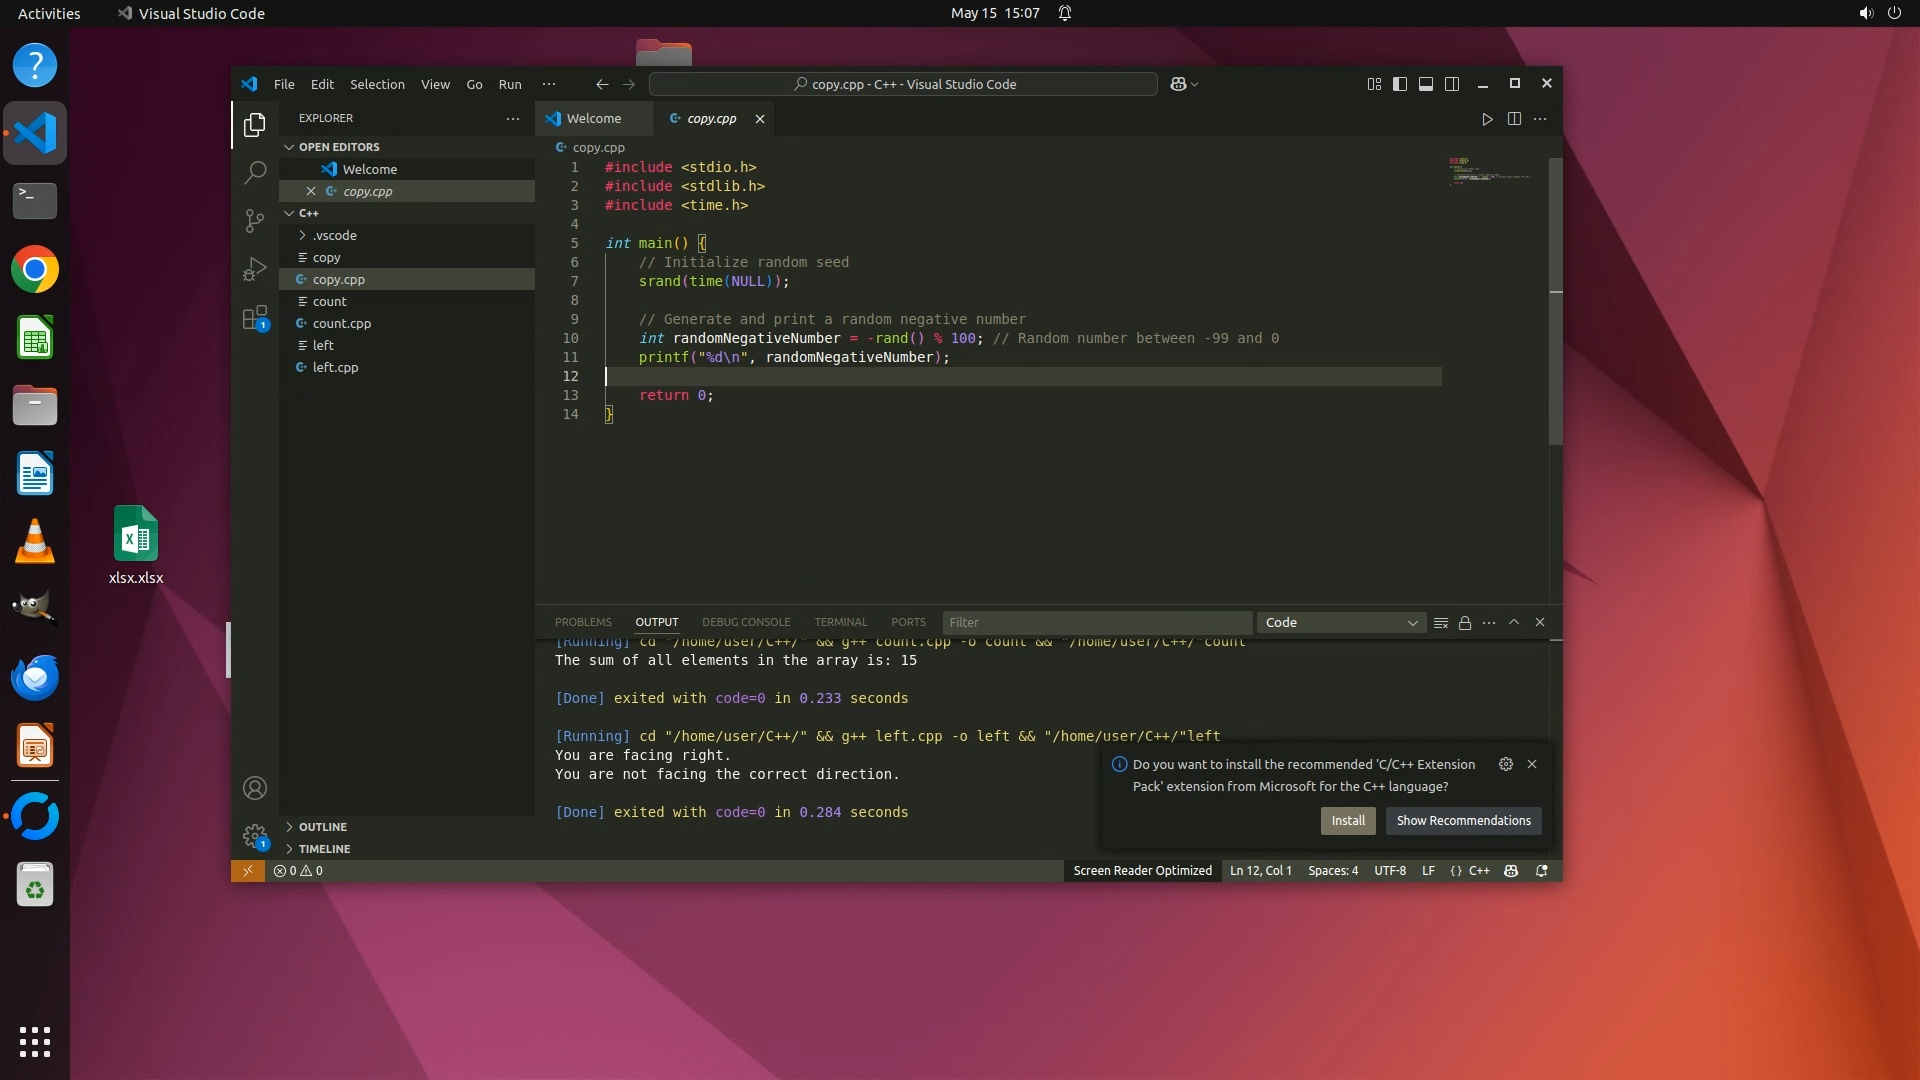
Task: Expand the OUTLINE section
Action: click(322, 827)
